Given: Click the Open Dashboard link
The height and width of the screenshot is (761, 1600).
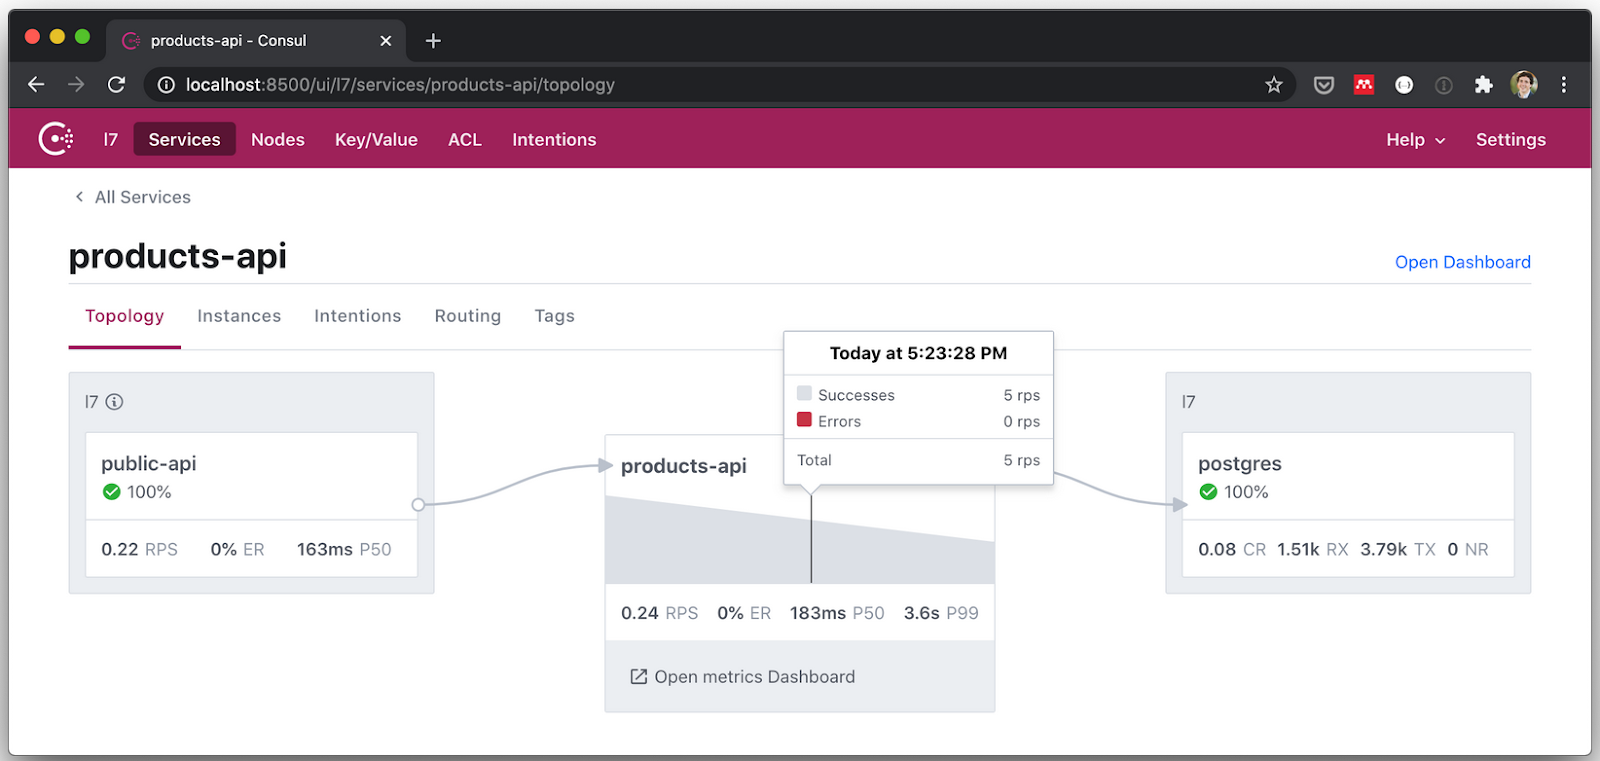Looking at the screenshot, I should pyautogui.click(x=1462, y=262).
